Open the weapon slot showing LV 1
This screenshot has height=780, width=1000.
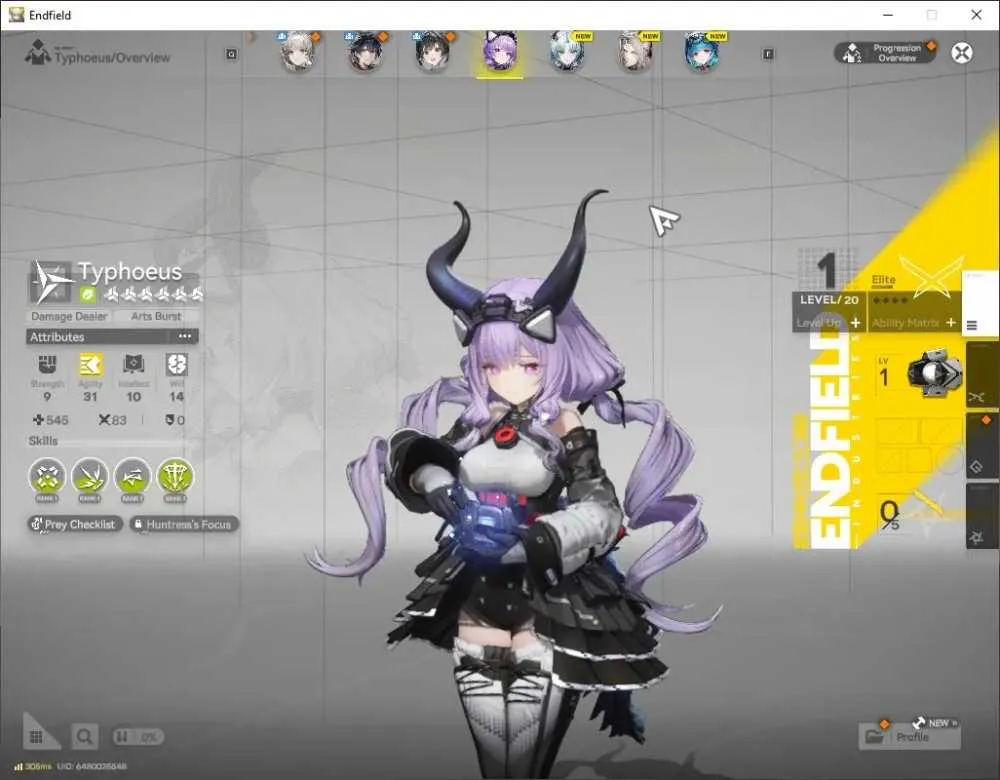tap(919, 374)
